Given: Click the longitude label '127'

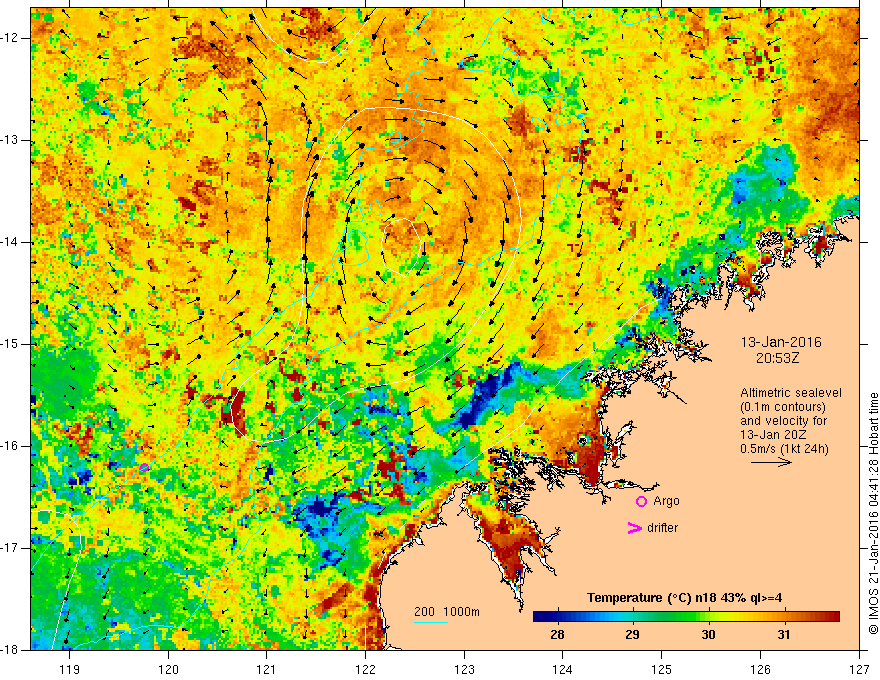Looking at the screenshot, I should pos(859,669).
